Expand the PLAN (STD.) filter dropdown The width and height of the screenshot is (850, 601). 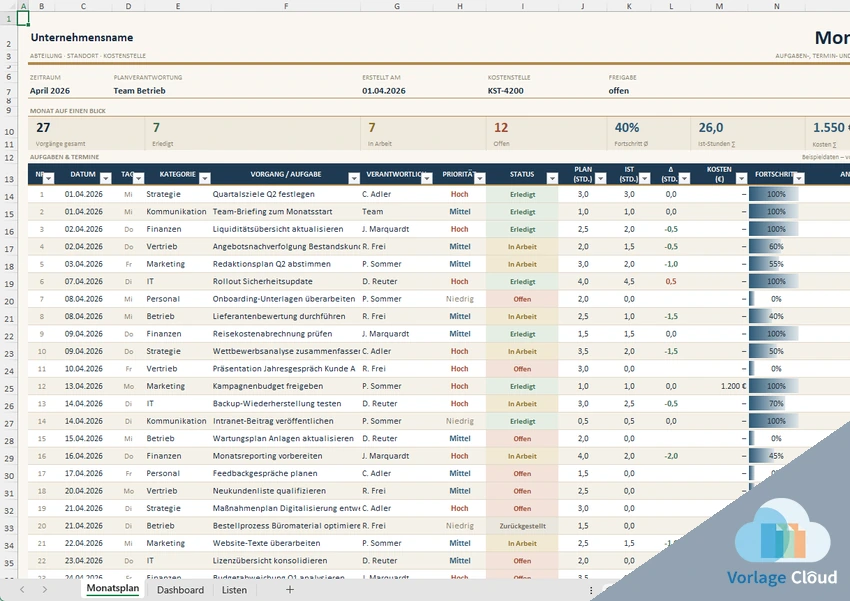[601, 178]
